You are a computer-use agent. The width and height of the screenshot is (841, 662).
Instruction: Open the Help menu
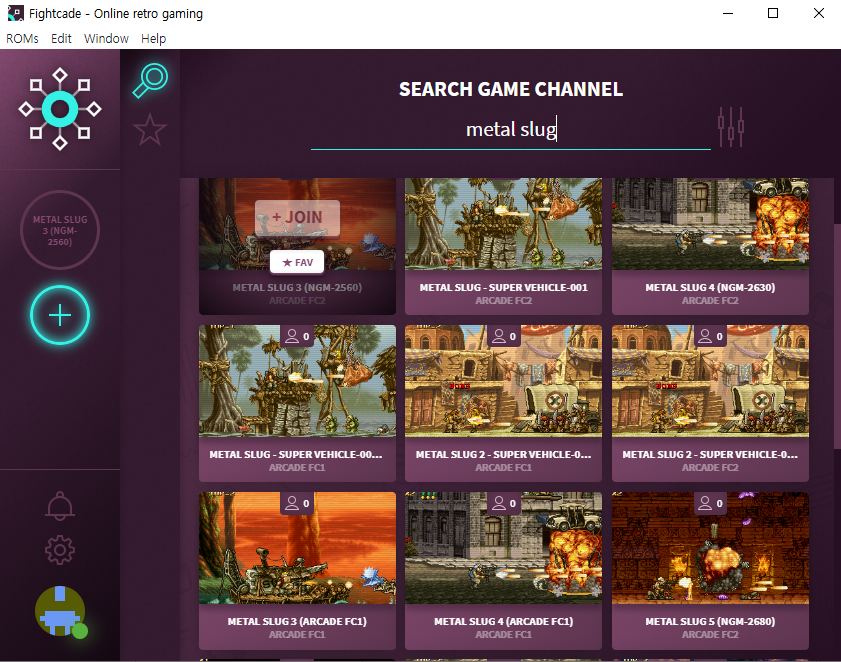point(153,39)
